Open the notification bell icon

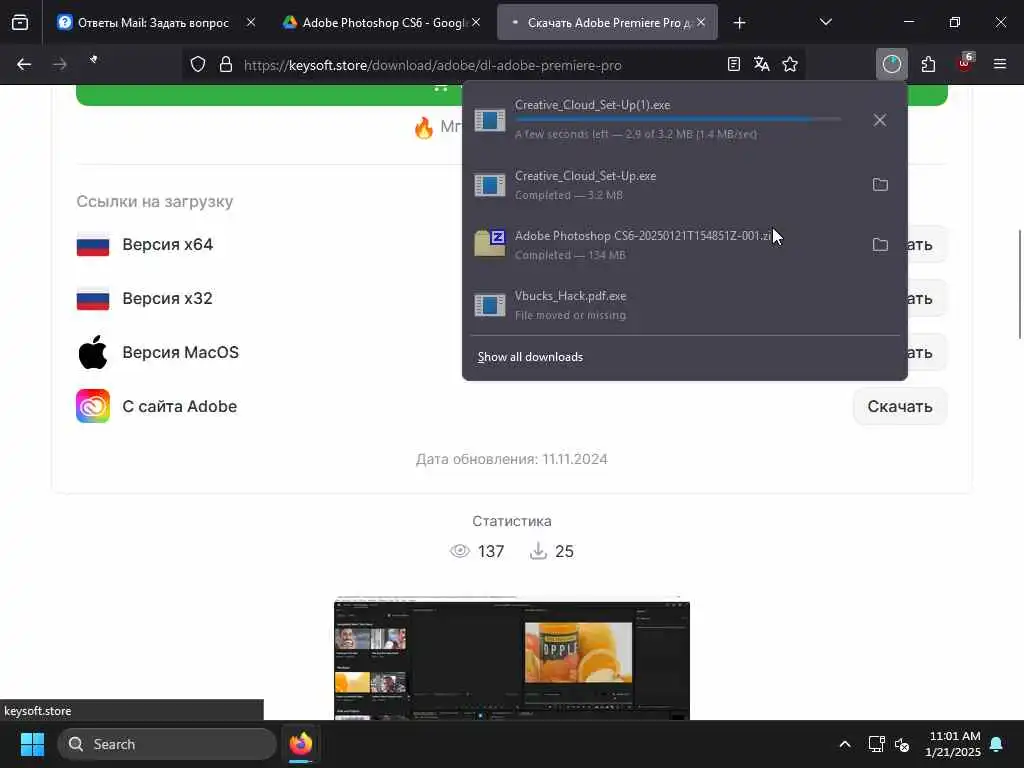997,744
